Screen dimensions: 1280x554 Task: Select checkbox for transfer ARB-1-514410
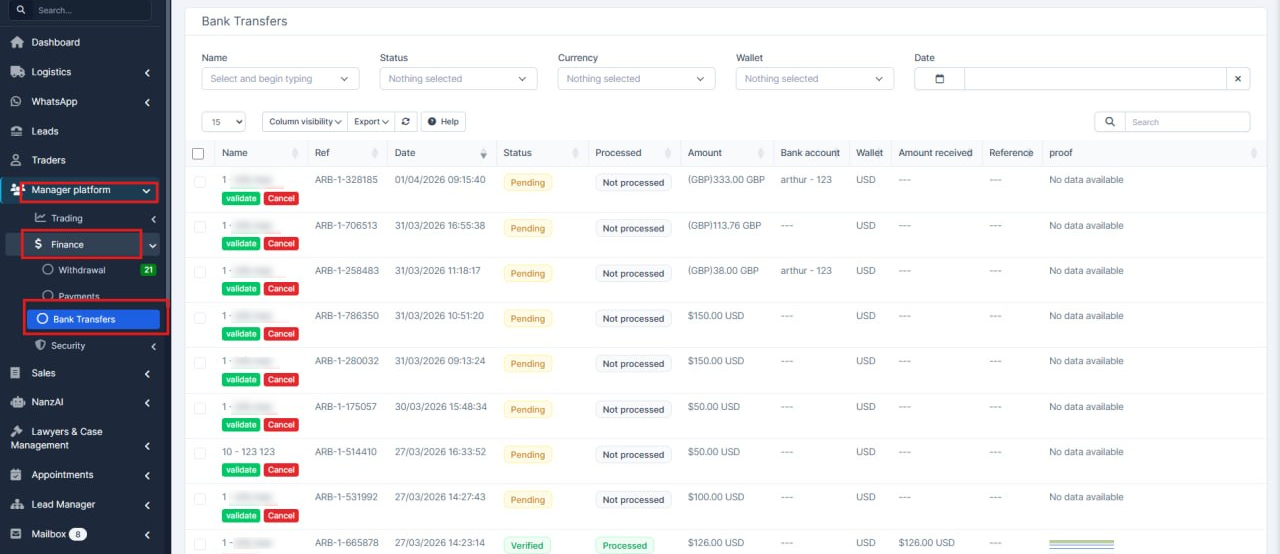pos(200,453)
